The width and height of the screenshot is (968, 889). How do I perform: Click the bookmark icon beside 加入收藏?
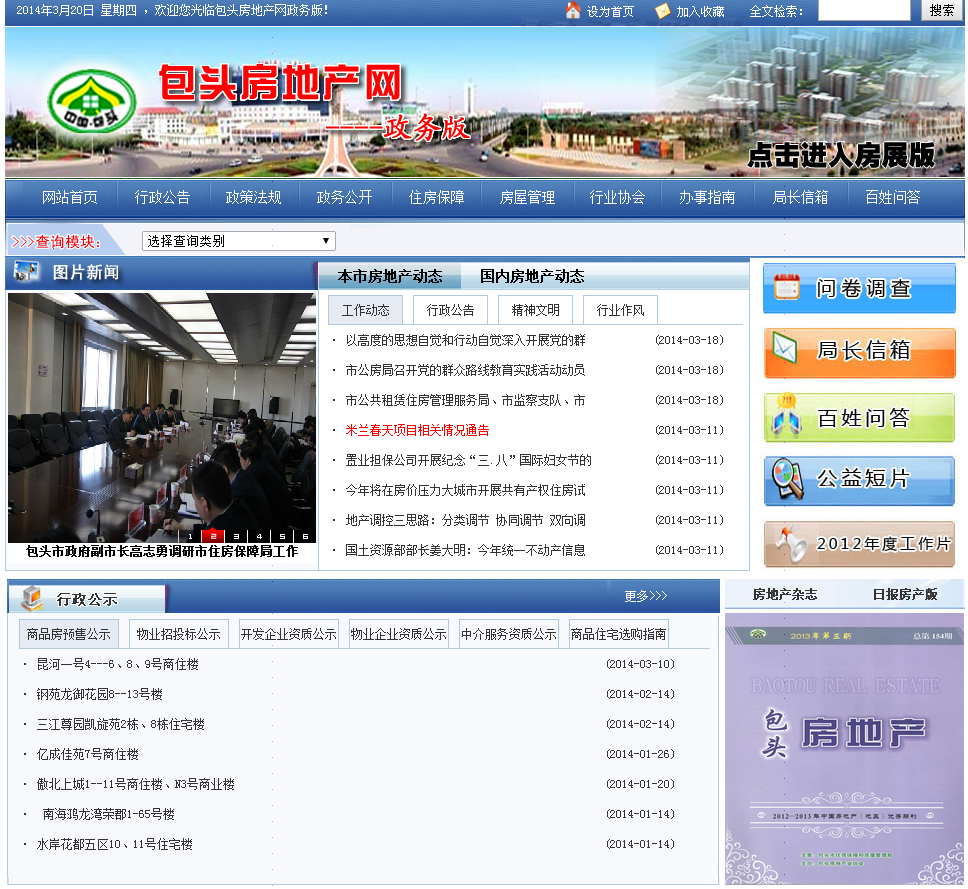[x=663, y=11]
